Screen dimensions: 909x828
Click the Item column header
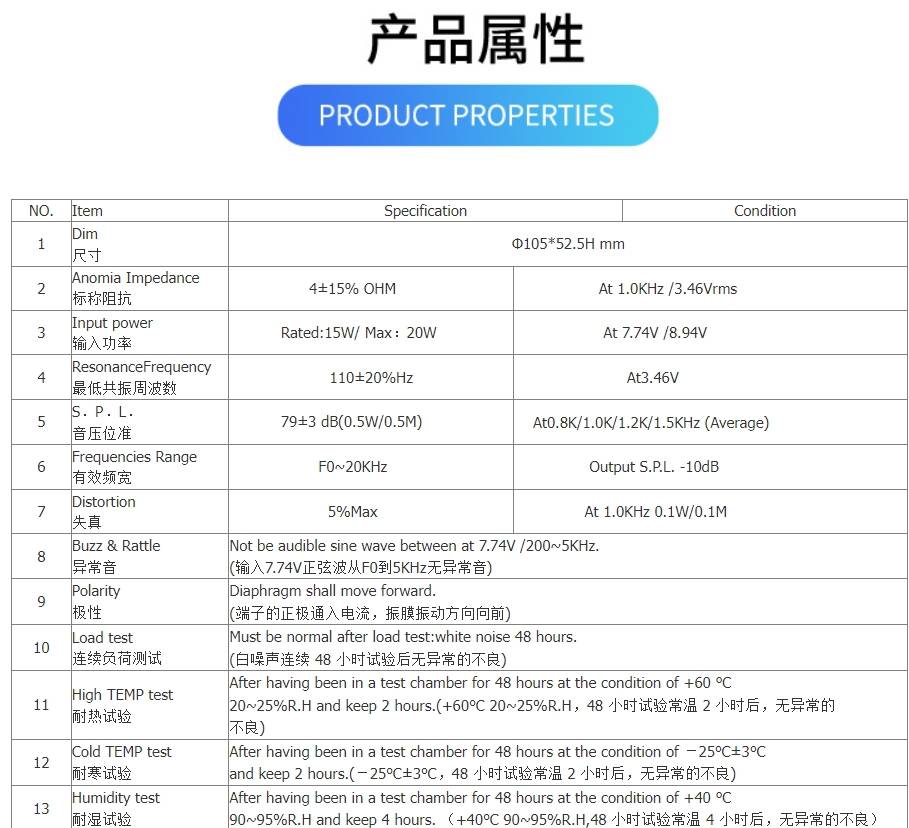tap(88, 211)
